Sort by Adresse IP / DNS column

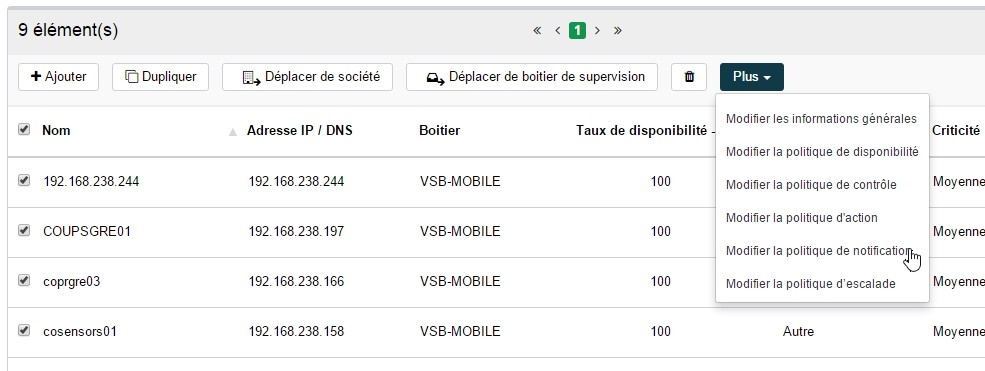[300, 131]
